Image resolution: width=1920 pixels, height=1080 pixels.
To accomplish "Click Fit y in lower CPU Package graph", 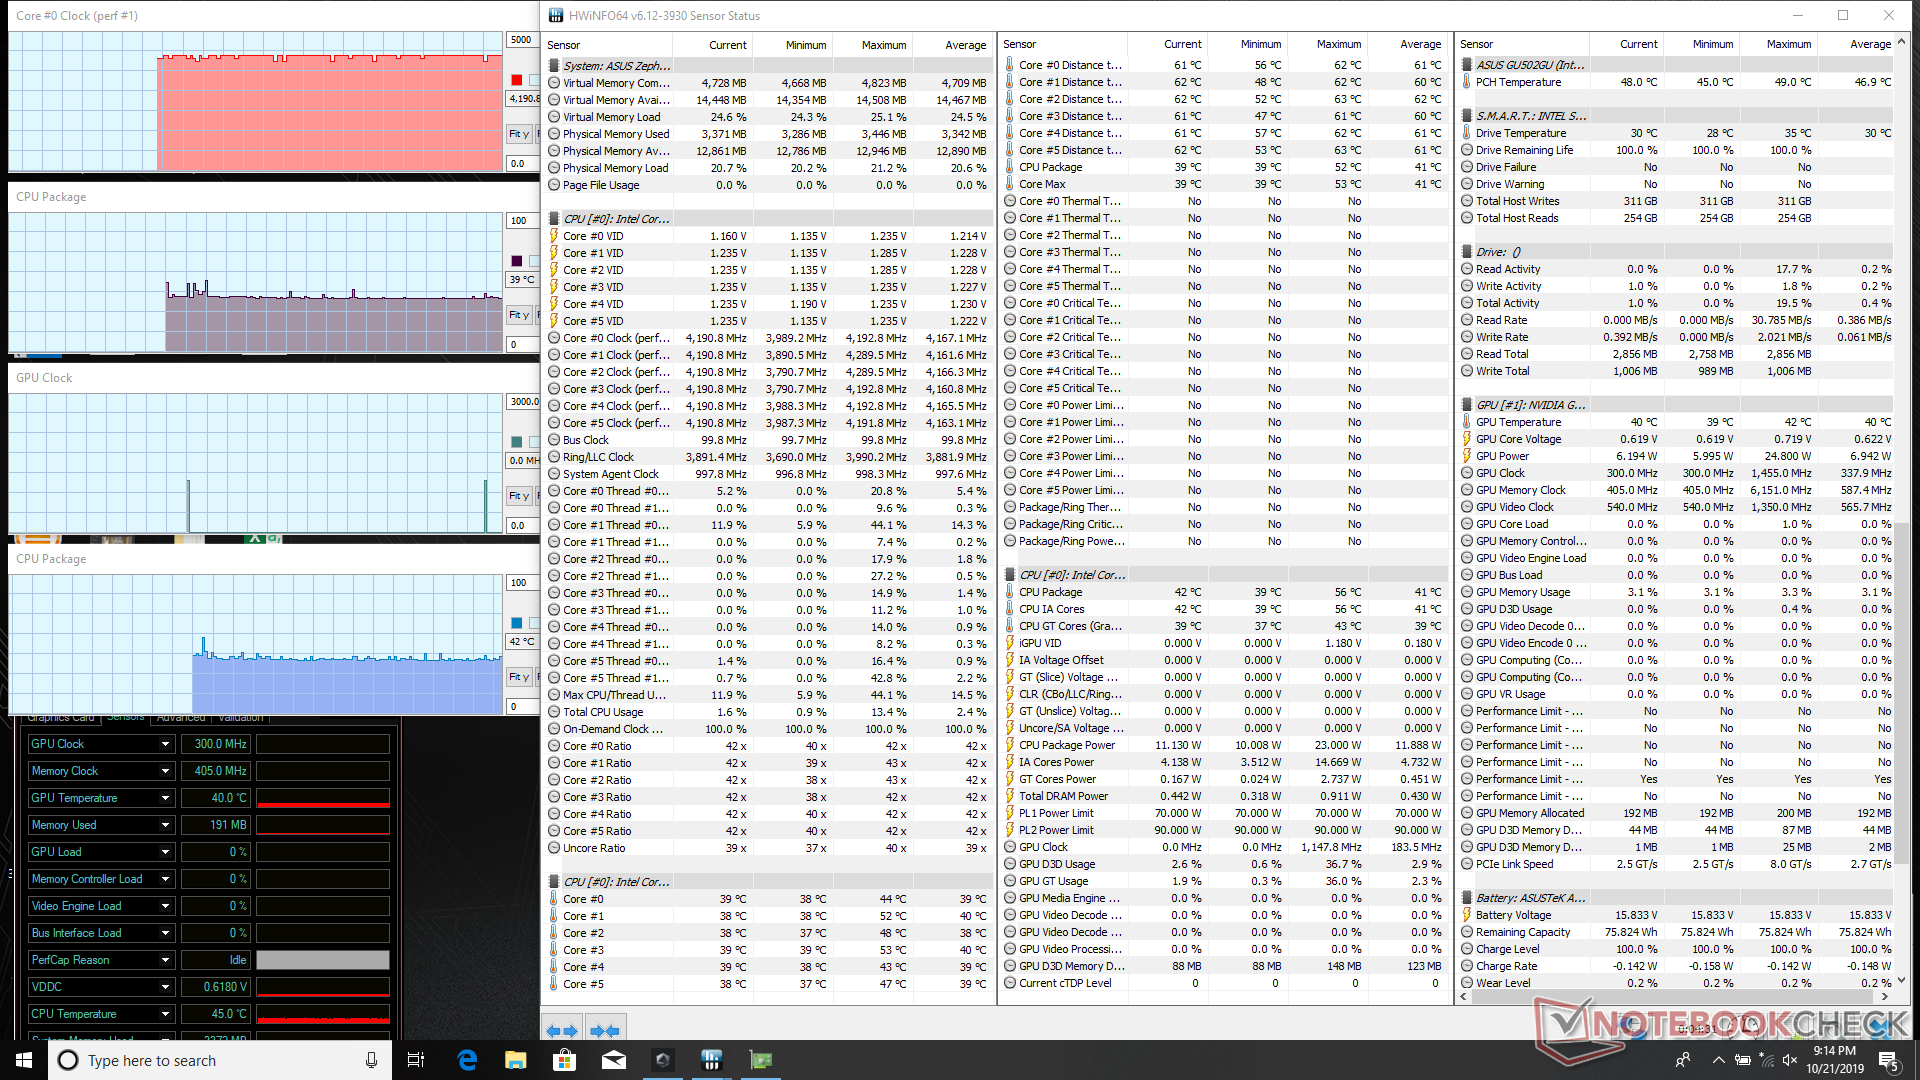I will (x=519, y=677).
